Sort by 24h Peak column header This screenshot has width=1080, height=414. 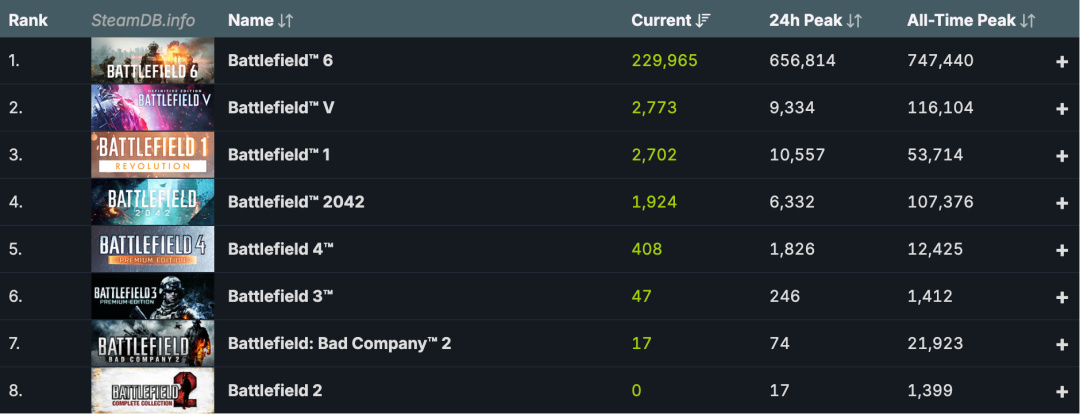click(x=816, y=20)
